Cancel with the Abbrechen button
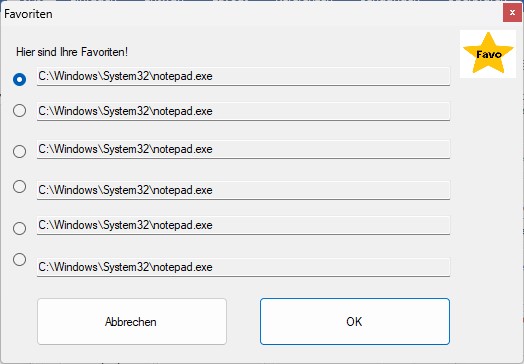Viewport: 524px width, 364px height. (132, 322)
